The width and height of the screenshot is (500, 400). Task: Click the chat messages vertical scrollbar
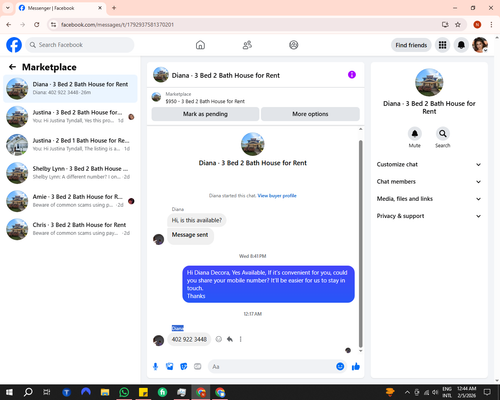click(x=360, y=244)
